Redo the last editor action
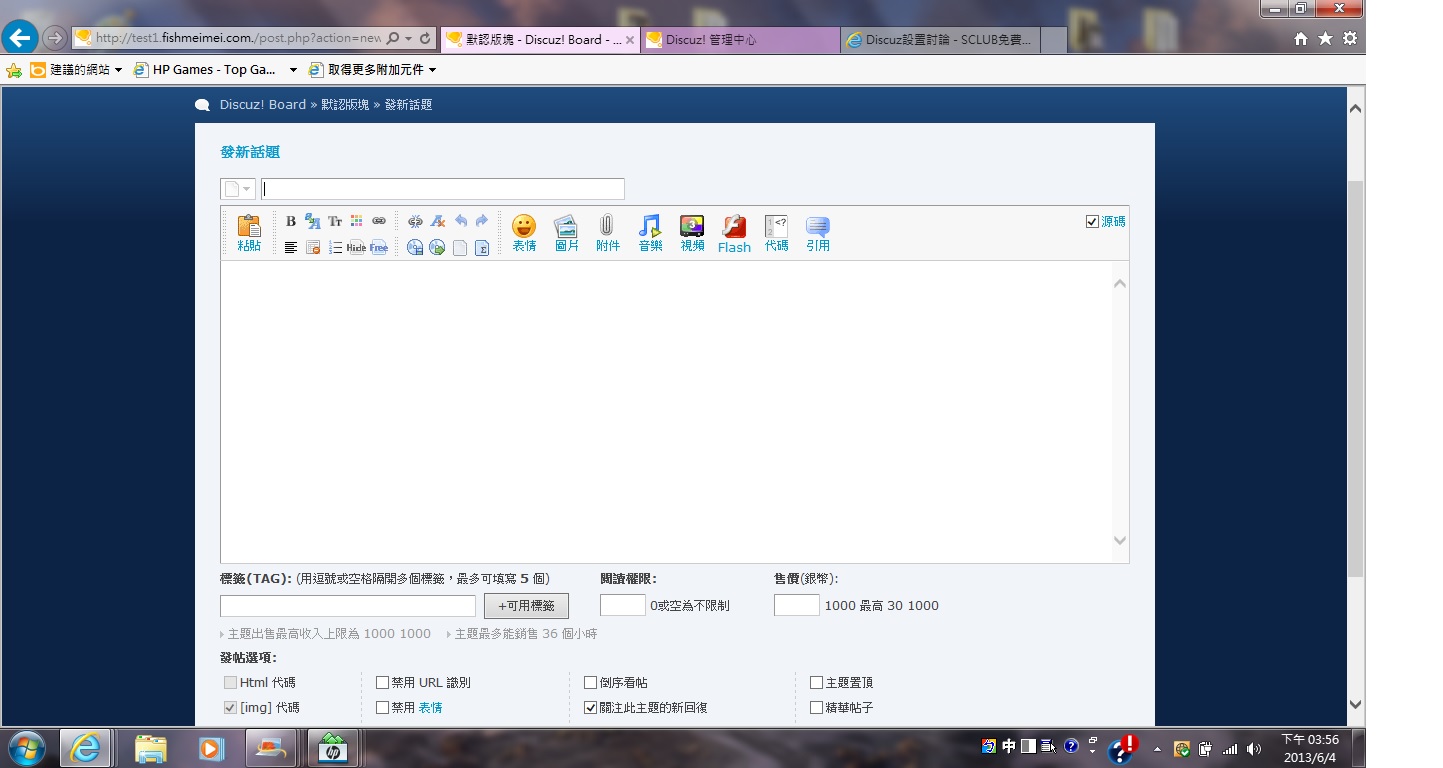This screenshot has width=1443, height=768. (x=482, y=221)
